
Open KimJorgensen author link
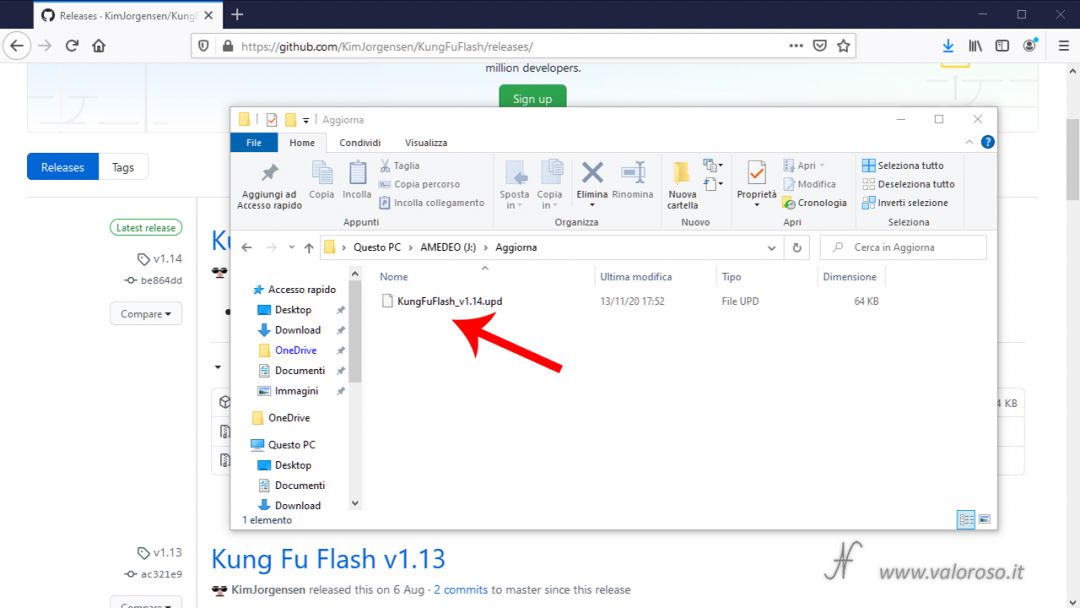click(x=268, y=589)
